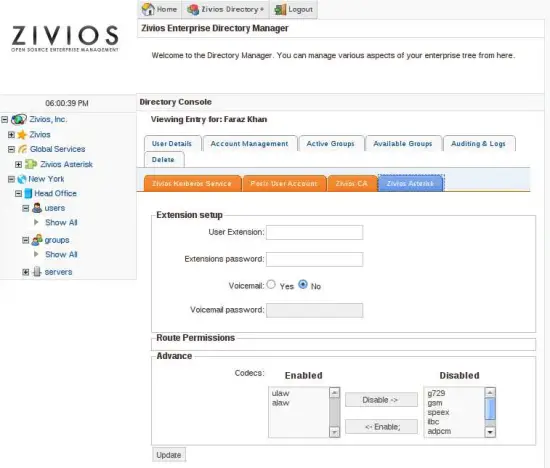The height and width of the screenshot is (468, 550).
Task: Select speex in Disabled codecs
Action: pyautogui.click(x=438, y=412)
